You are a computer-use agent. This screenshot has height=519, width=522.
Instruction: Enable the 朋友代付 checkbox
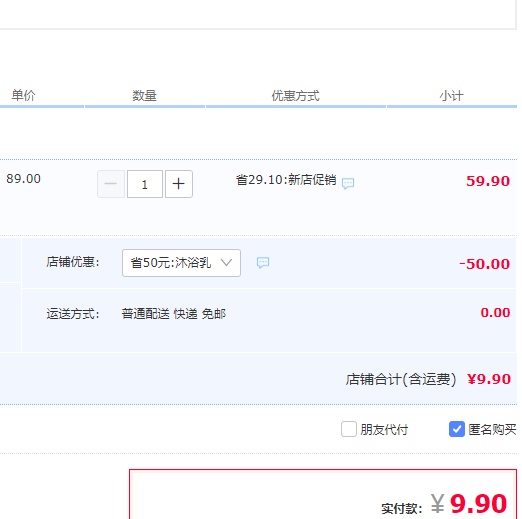click(349, 429)
